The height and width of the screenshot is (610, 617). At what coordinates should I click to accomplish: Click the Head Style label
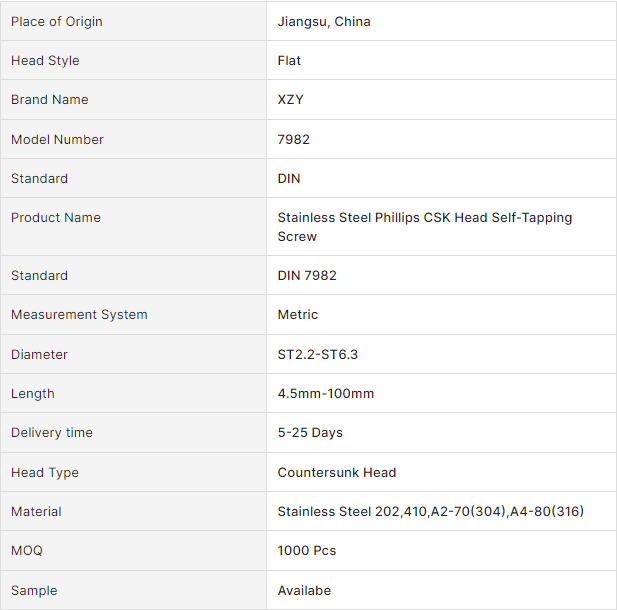tap(45, 60)
